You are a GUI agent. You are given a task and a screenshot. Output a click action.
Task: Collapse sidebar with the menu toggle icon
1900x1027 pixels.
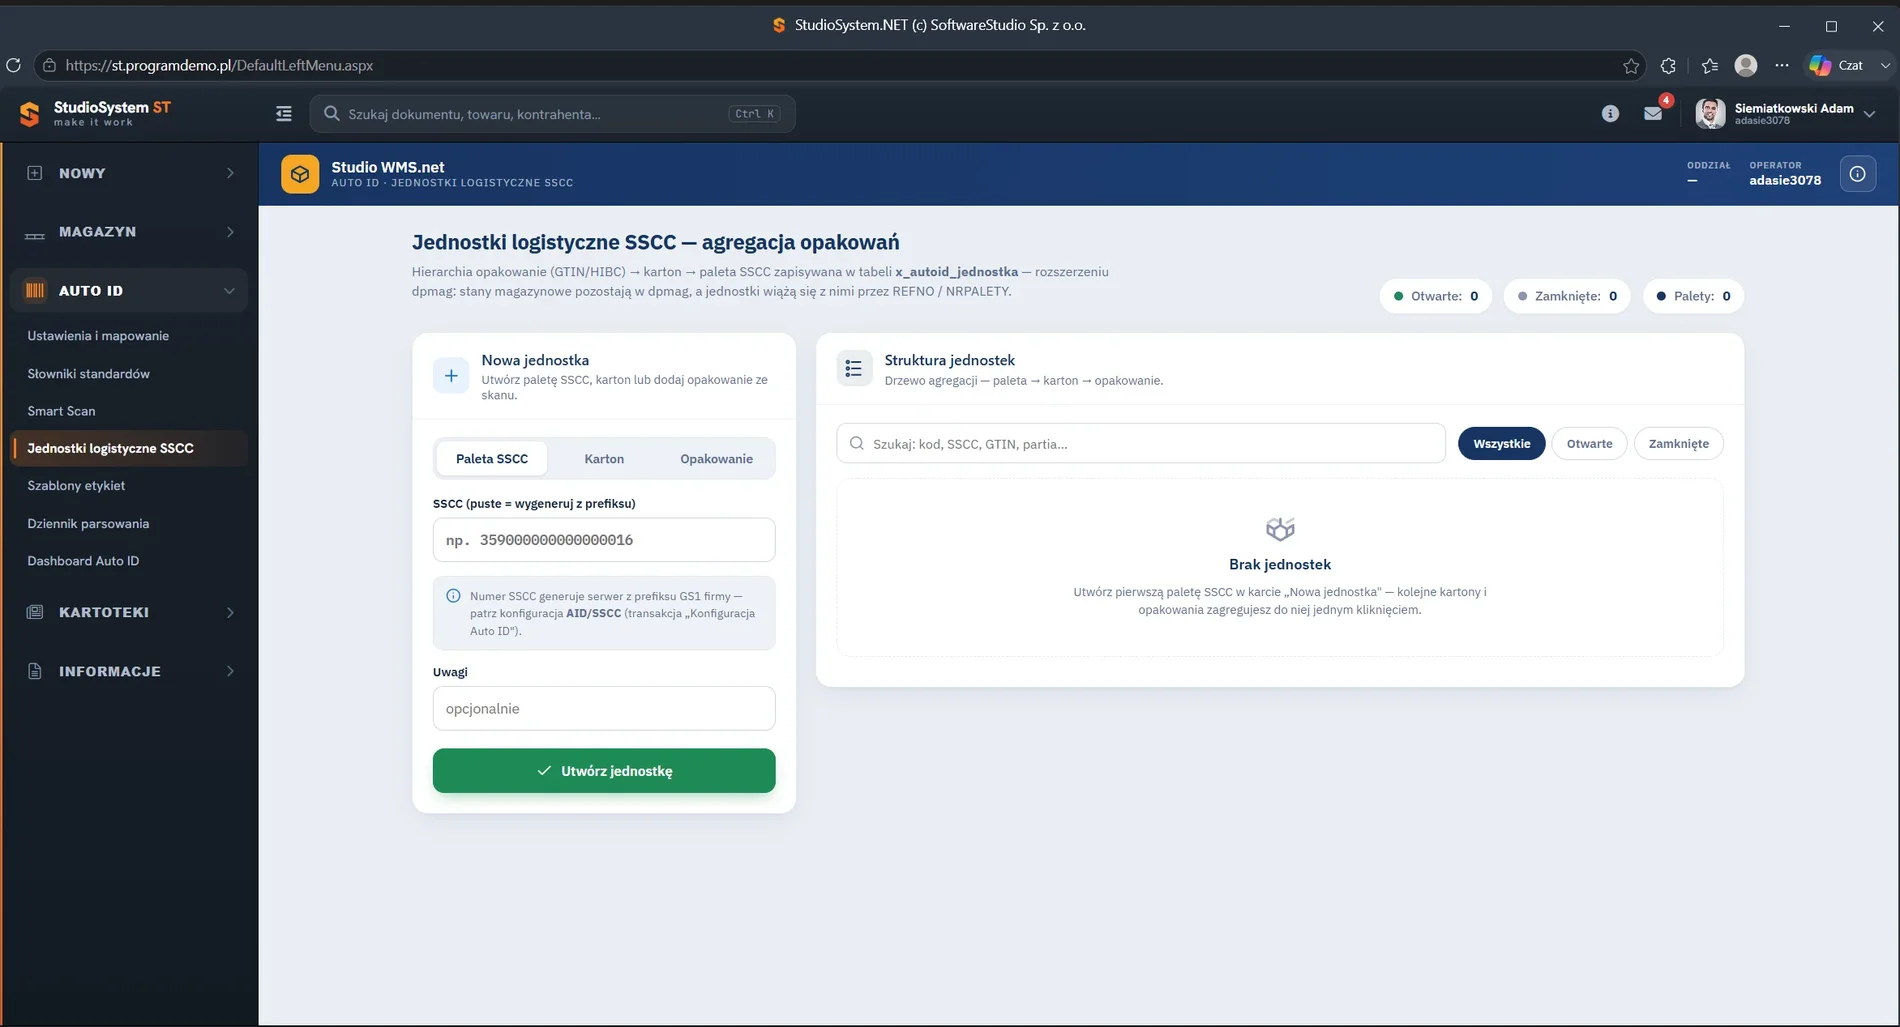pos(284,114)
